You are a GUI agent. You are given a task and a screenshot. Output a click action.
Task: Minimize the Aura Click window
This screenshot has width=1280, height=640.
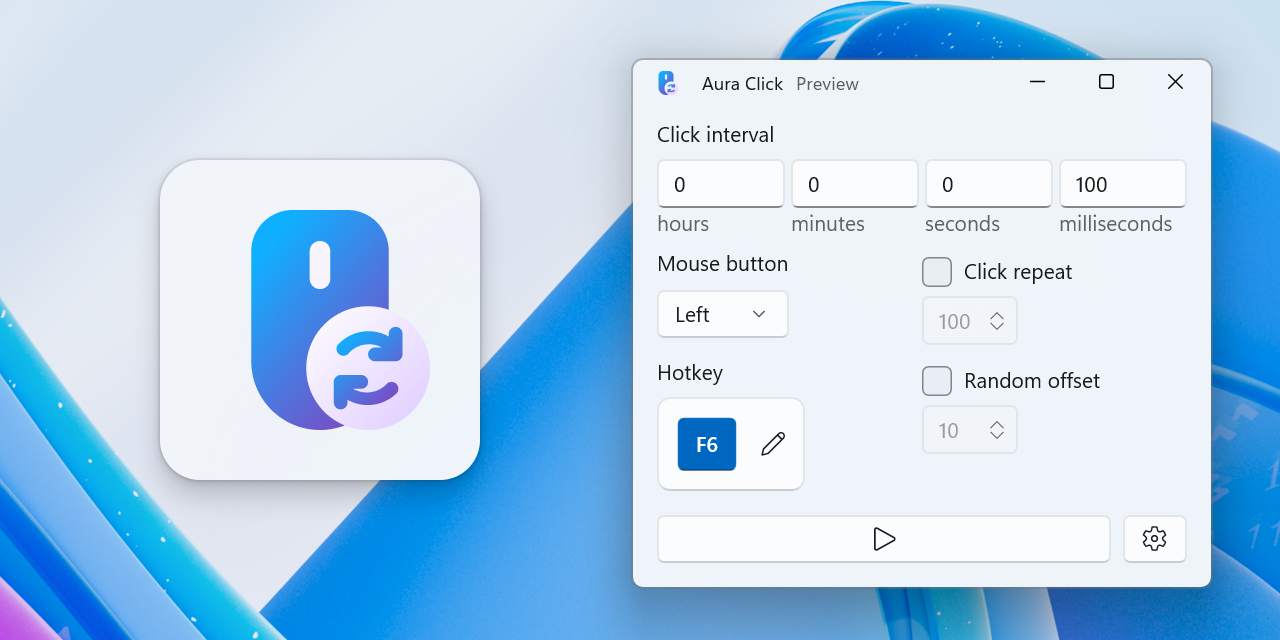(x=1038, y=82)
